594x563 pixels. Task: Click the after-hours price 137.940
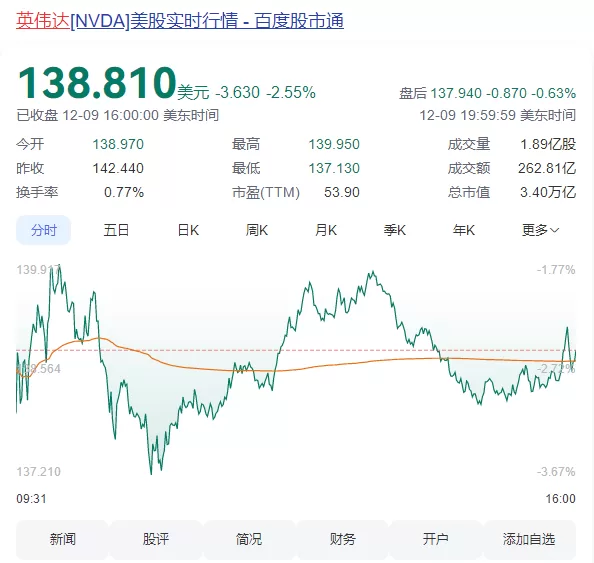coord(456,93)
